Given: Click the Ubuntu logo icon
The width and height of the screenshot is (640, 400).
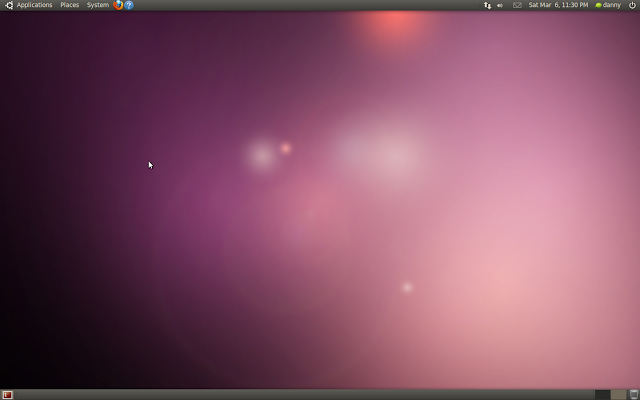Looking at the screenshot, I should [9, 5].
